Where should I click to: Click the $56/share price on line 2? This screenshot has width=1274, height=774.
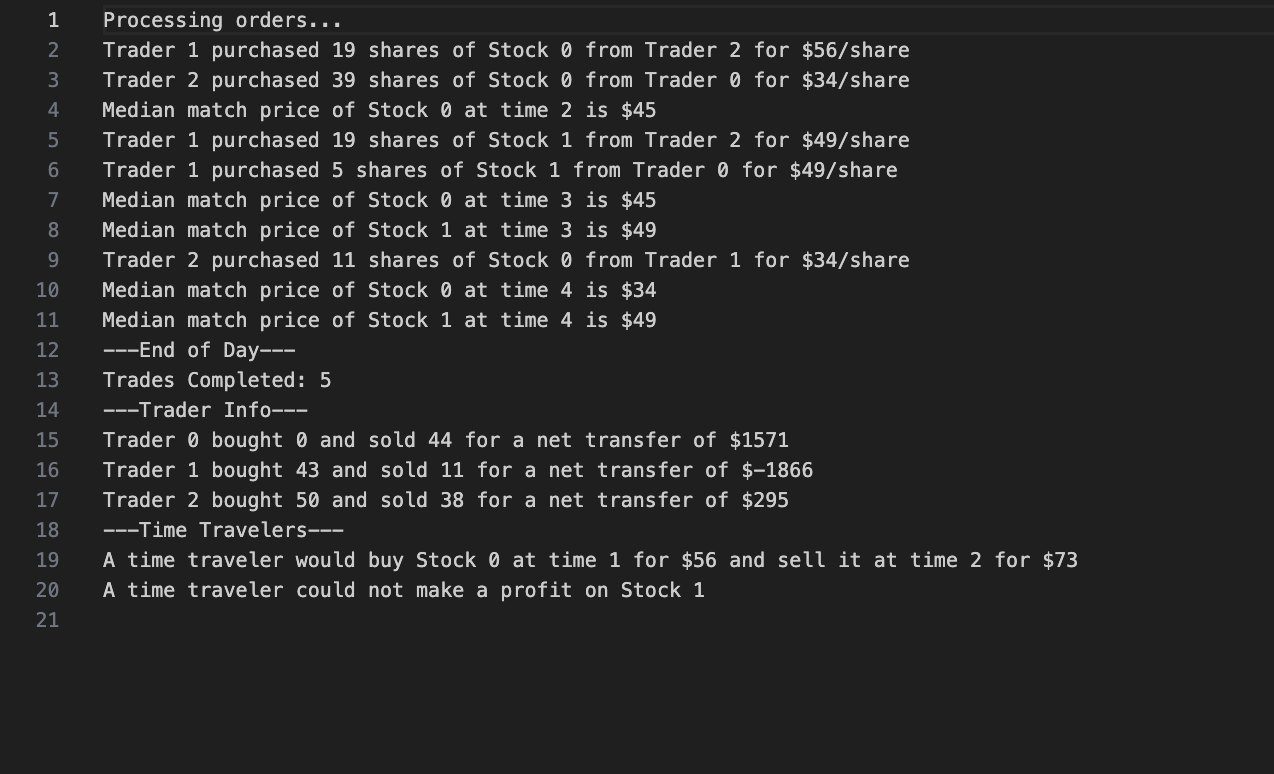[x=856, y=50]
